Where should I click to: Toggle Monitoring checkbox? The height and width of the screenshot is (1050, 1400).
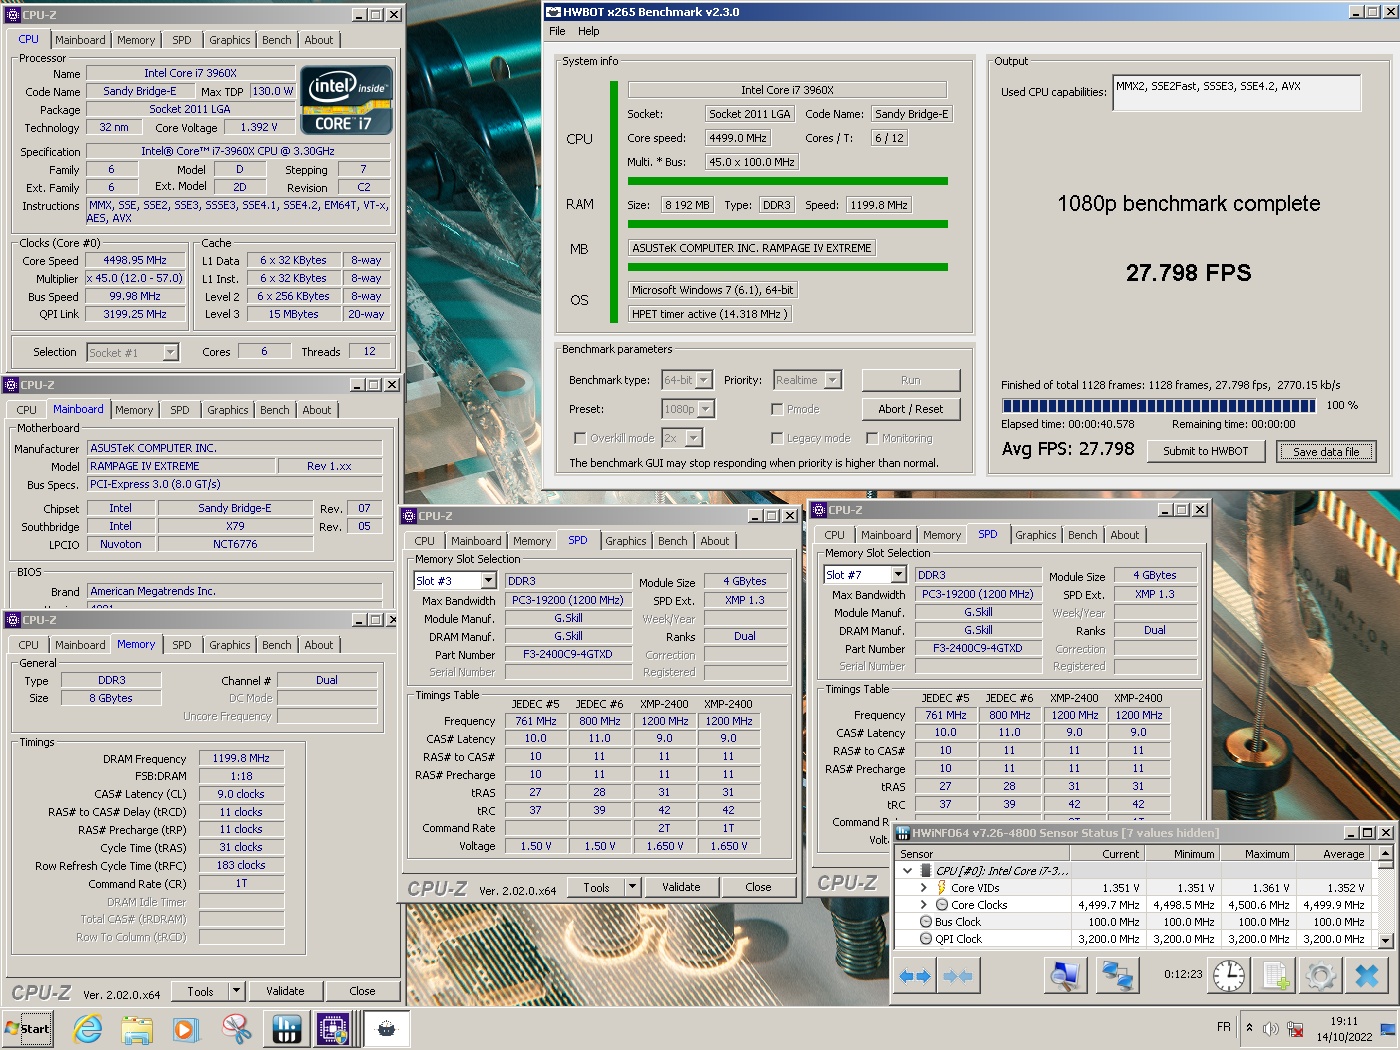click(872, 438)
